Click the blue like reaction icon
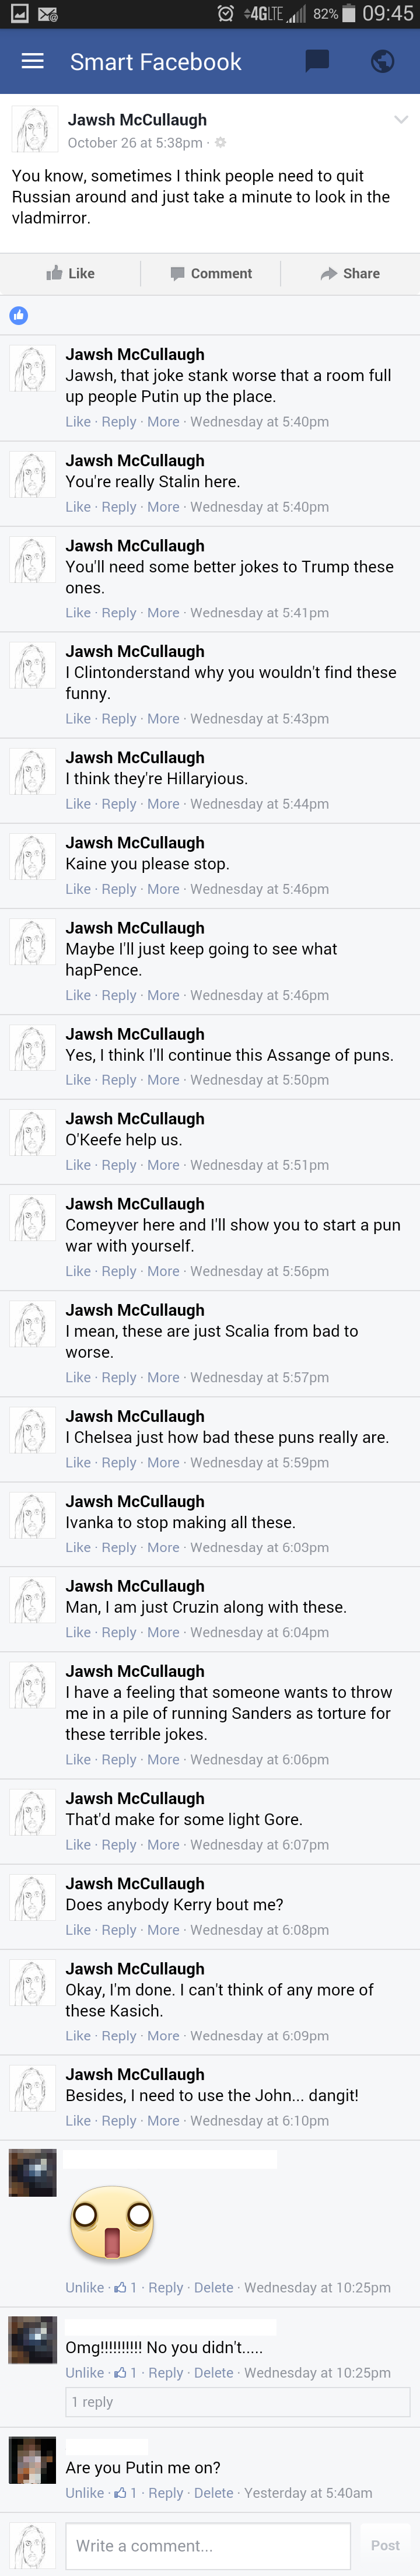The height and width of the screenshot is (2576, 420). (x=19, y=316)
